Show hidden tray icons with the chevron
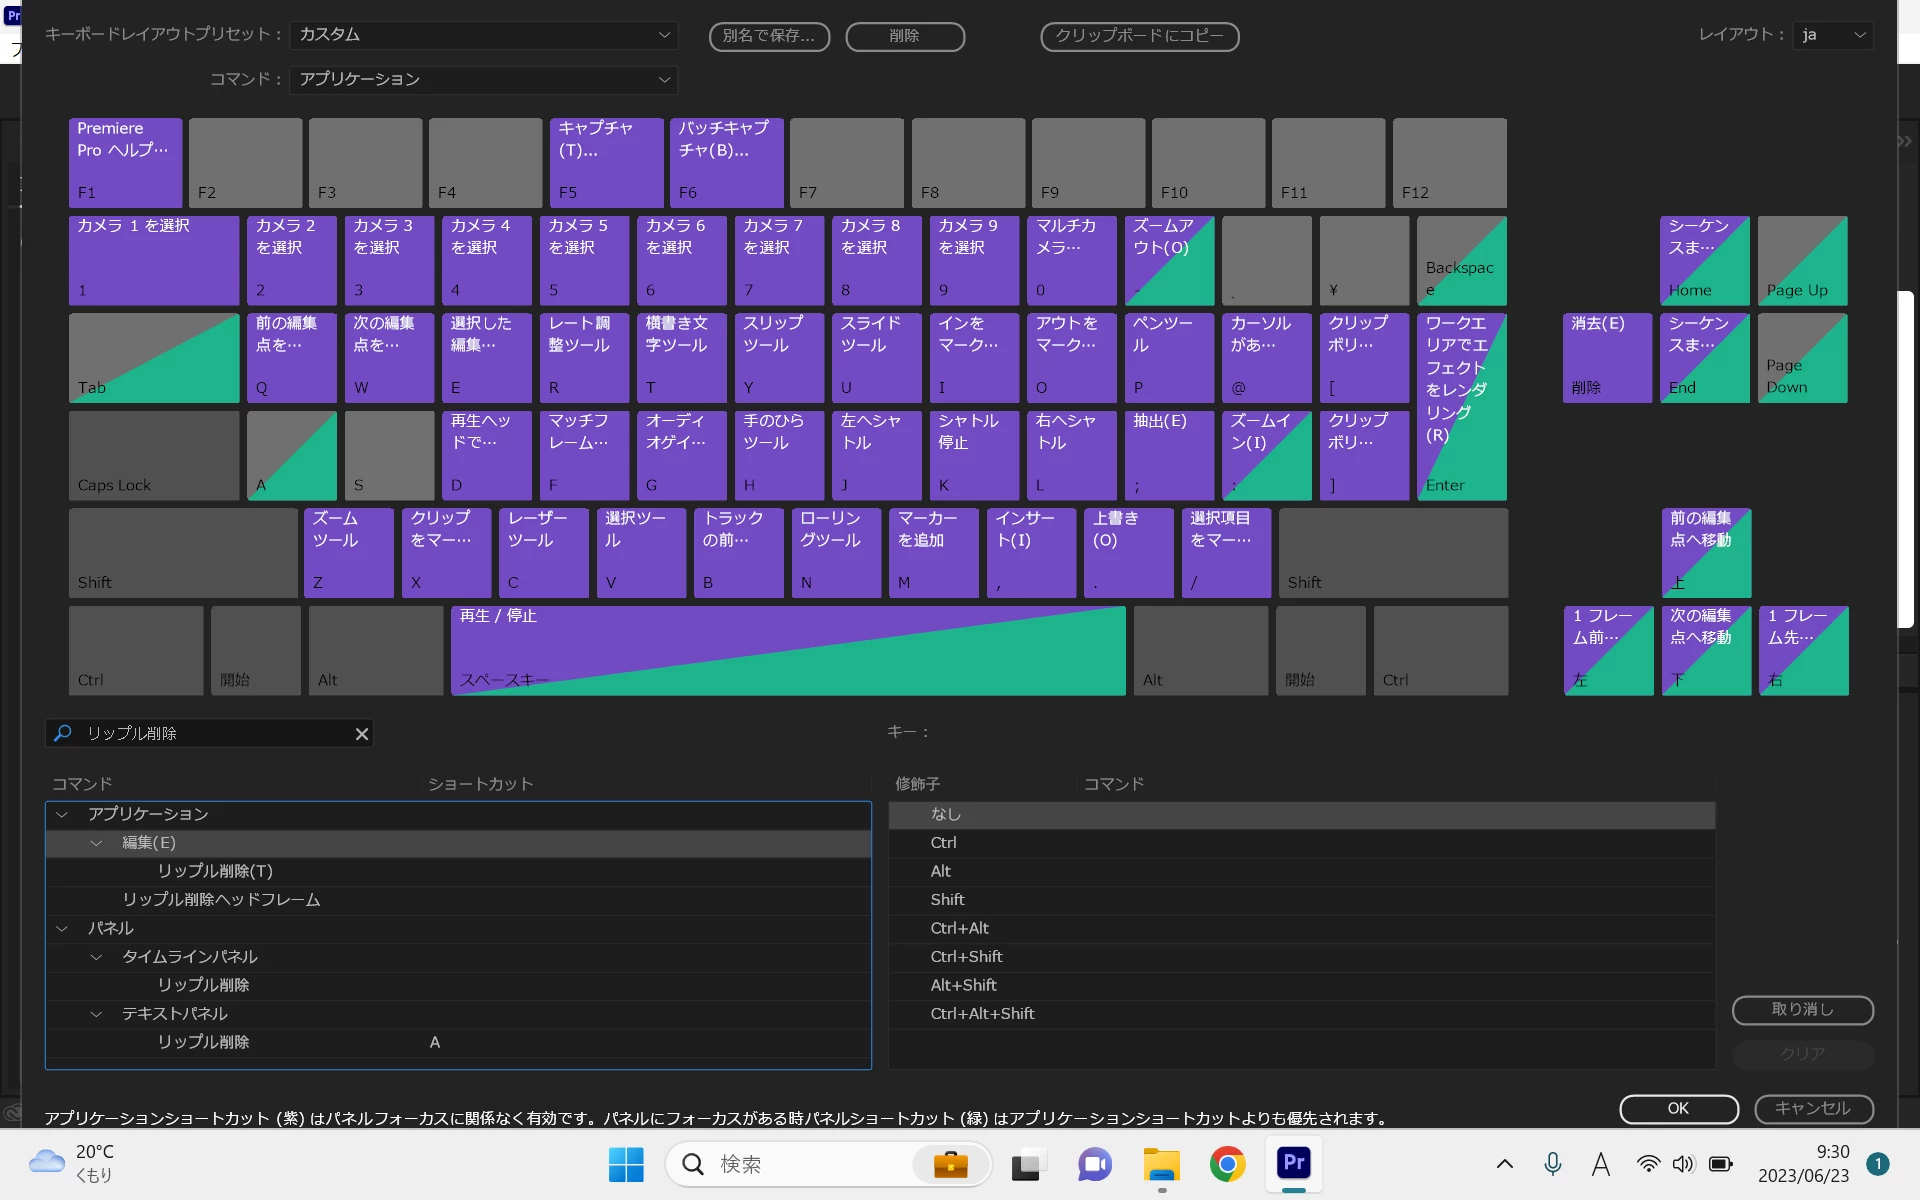The width and height of the screenshot is (1920, 1200). (1504, 1164)
